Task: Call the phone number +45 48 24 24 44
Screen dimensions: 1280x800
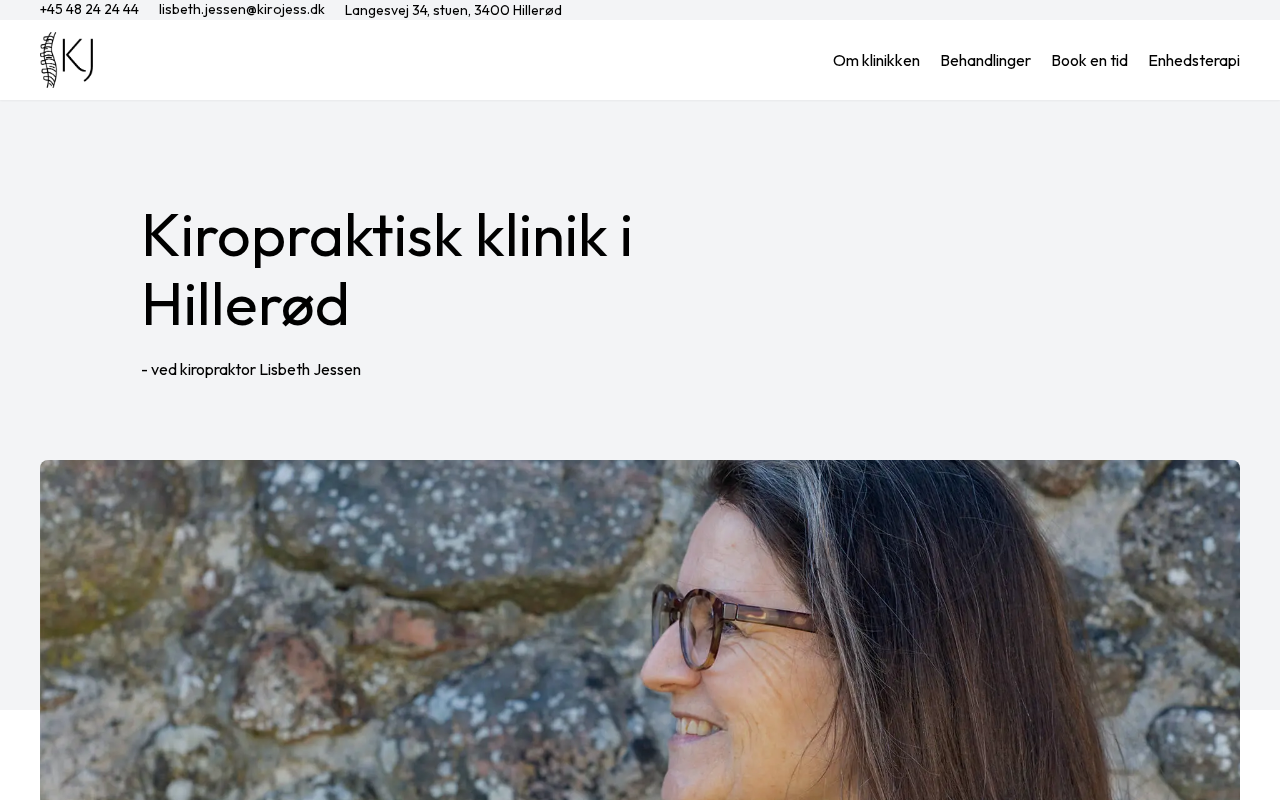Action: tap(89, 9)
